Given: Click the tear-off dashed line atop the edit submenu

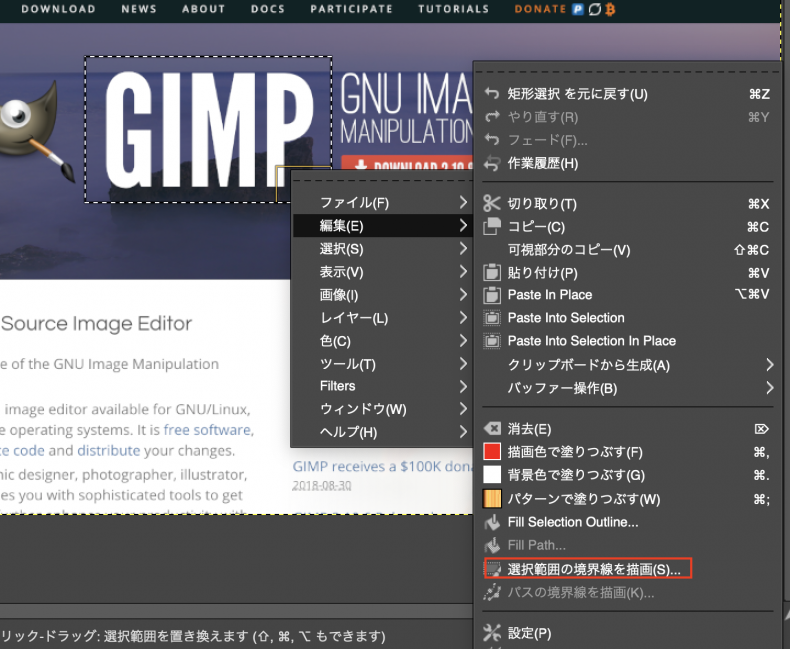Looking at the screenshot, I should click(x=627, y=72).
